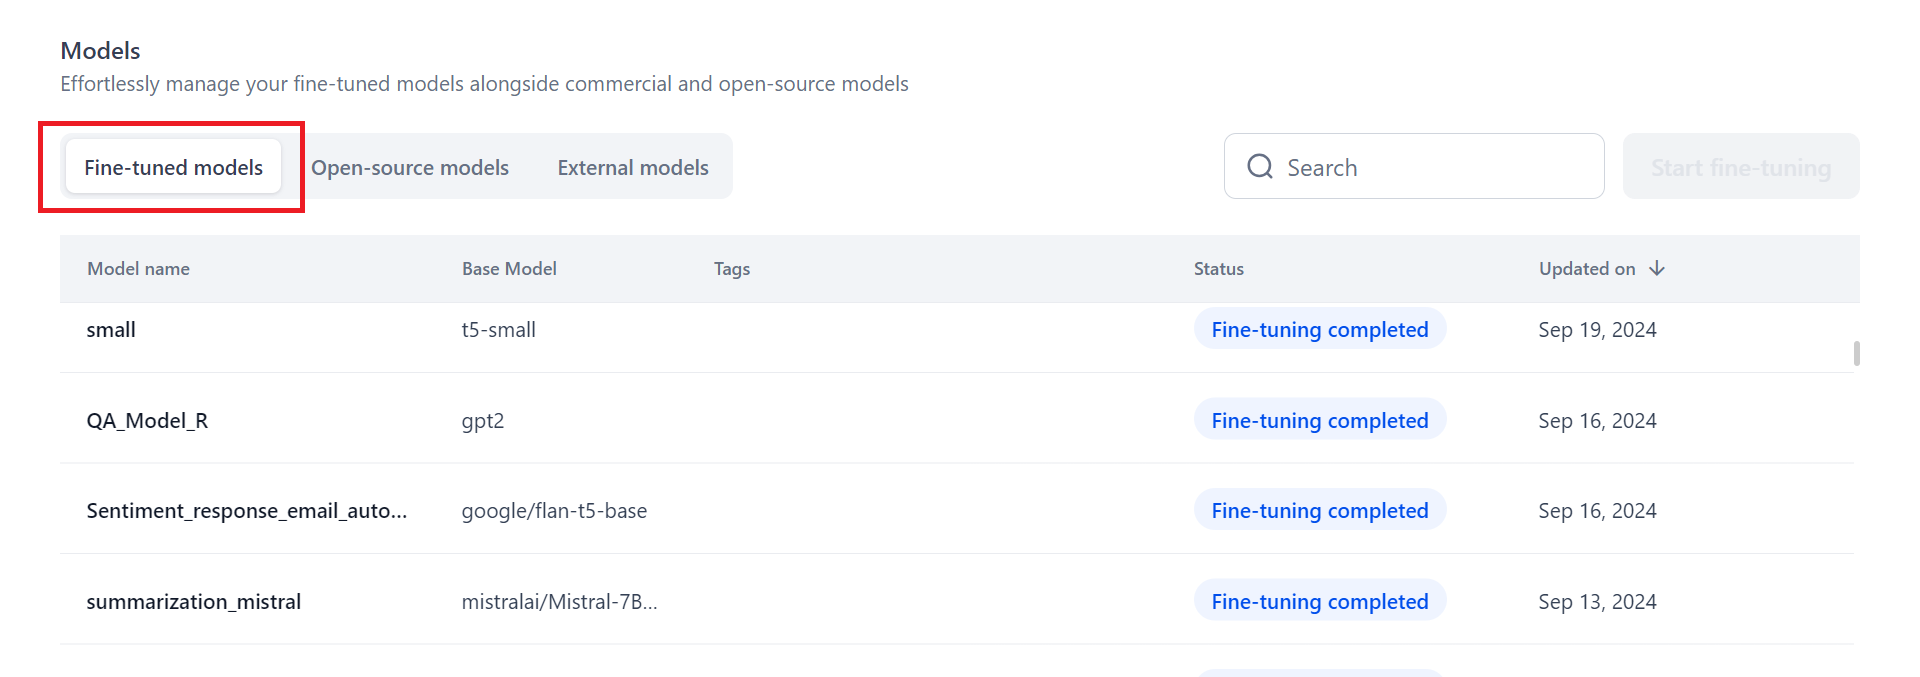Click the Model name column header
Viewport: 1920px width, 677px height.
coord(138,268)
